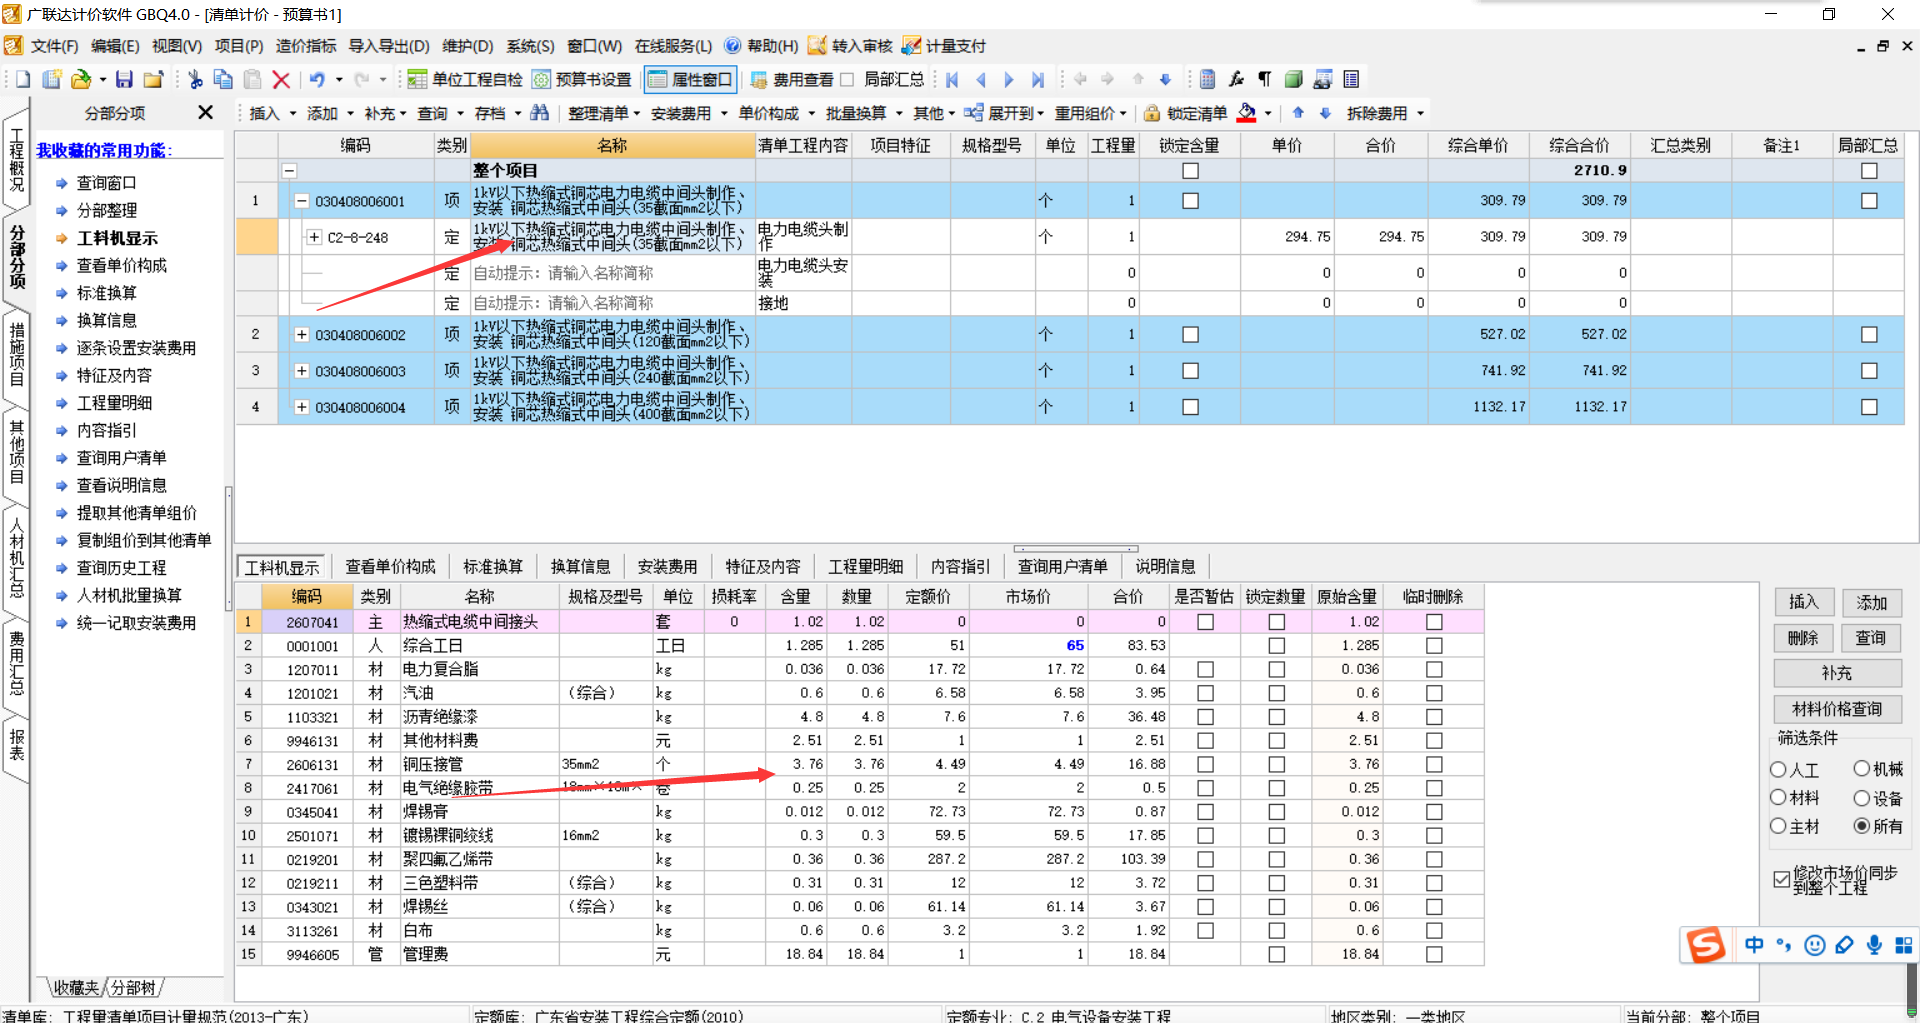The image size is (1920, 1023).
Task: Check 局部汇总 box for item 030408006003
Action: click(x=1869, y=371)
